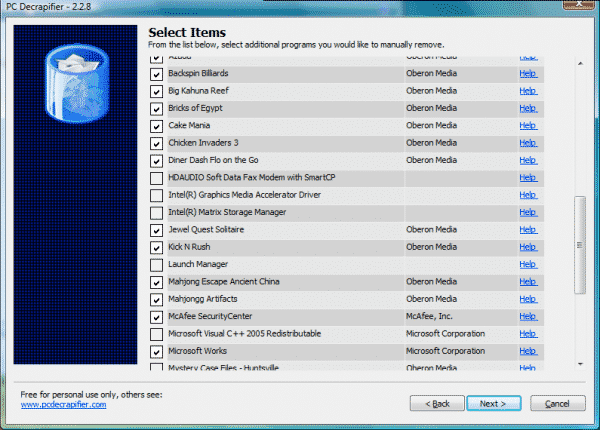The height and width of the screenshot is (430, 600).
Task: Click the scrollbar down arrow
Action: [x=579, y=364]
